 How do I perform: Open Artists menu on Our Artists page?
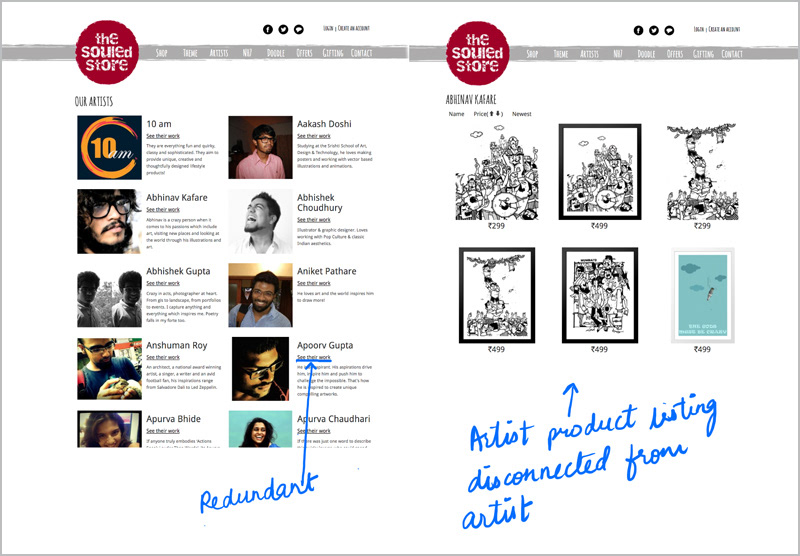point(219,53)
